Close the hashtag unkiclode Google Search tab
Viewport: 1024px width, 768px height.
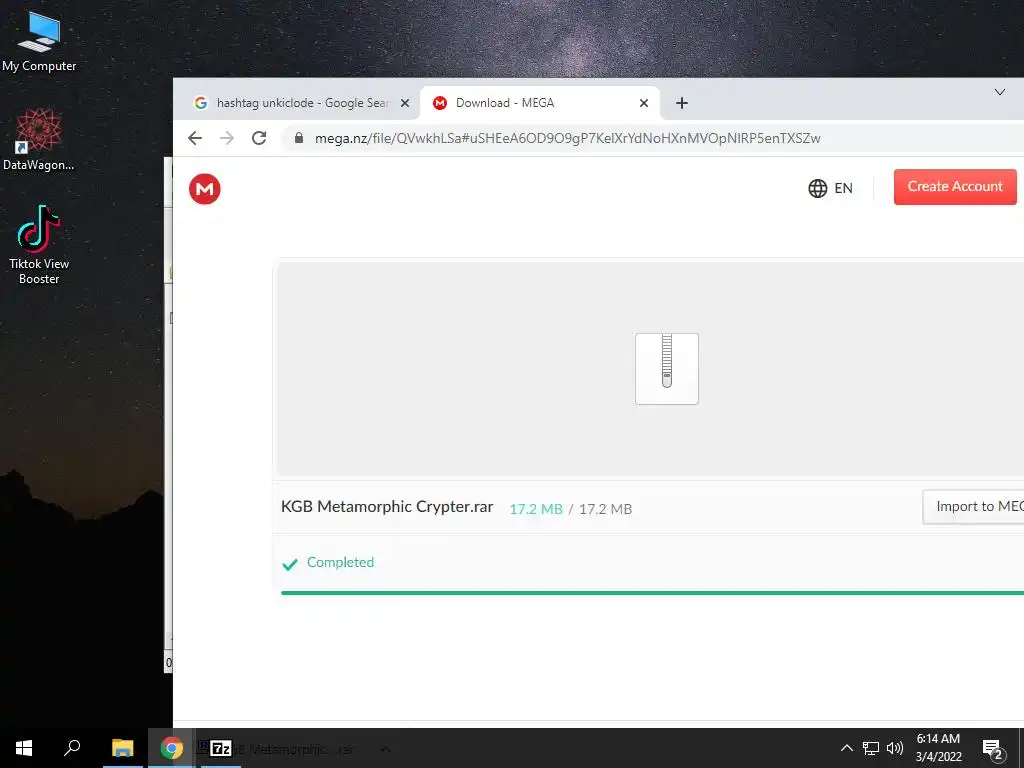pos(405,103)
